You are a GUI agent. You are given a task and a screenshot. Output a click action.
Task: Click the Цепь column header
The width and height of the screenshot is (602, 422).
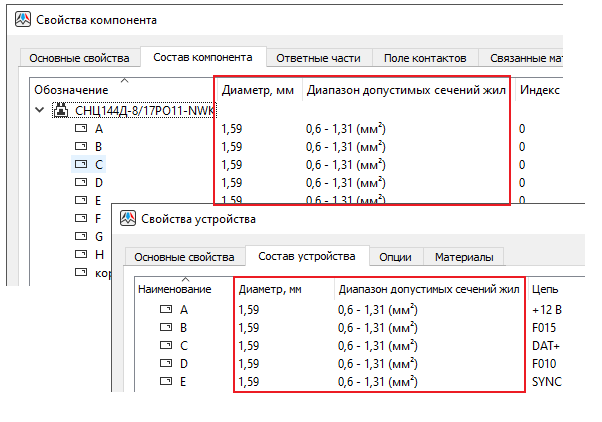(545, 290)
